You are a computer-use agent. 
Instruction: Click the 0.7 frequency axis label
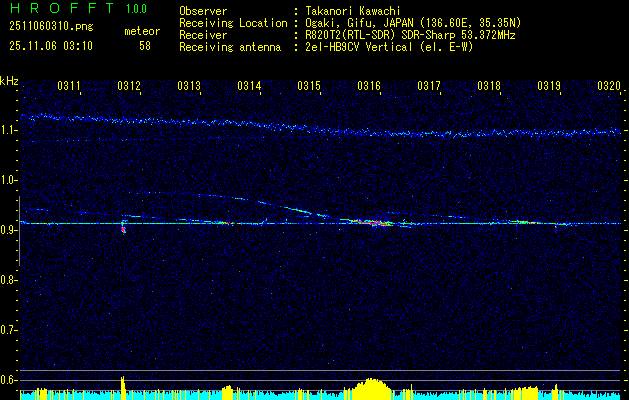coord(9,329)
